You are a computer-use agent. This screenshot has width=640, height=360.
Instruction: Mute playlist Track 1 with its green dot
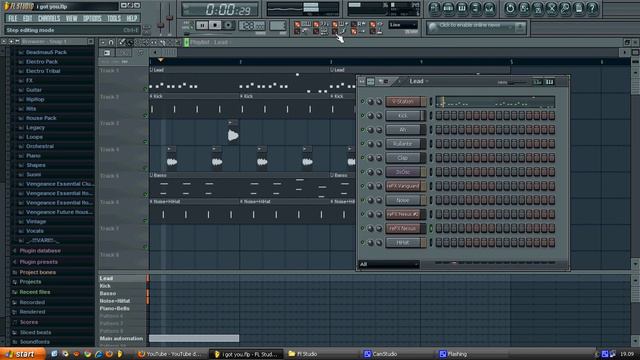point(145,89)
